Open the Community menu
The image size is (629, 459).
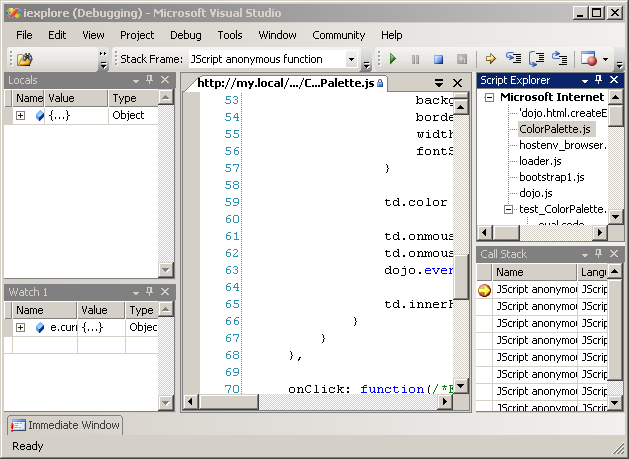point(339,35)
